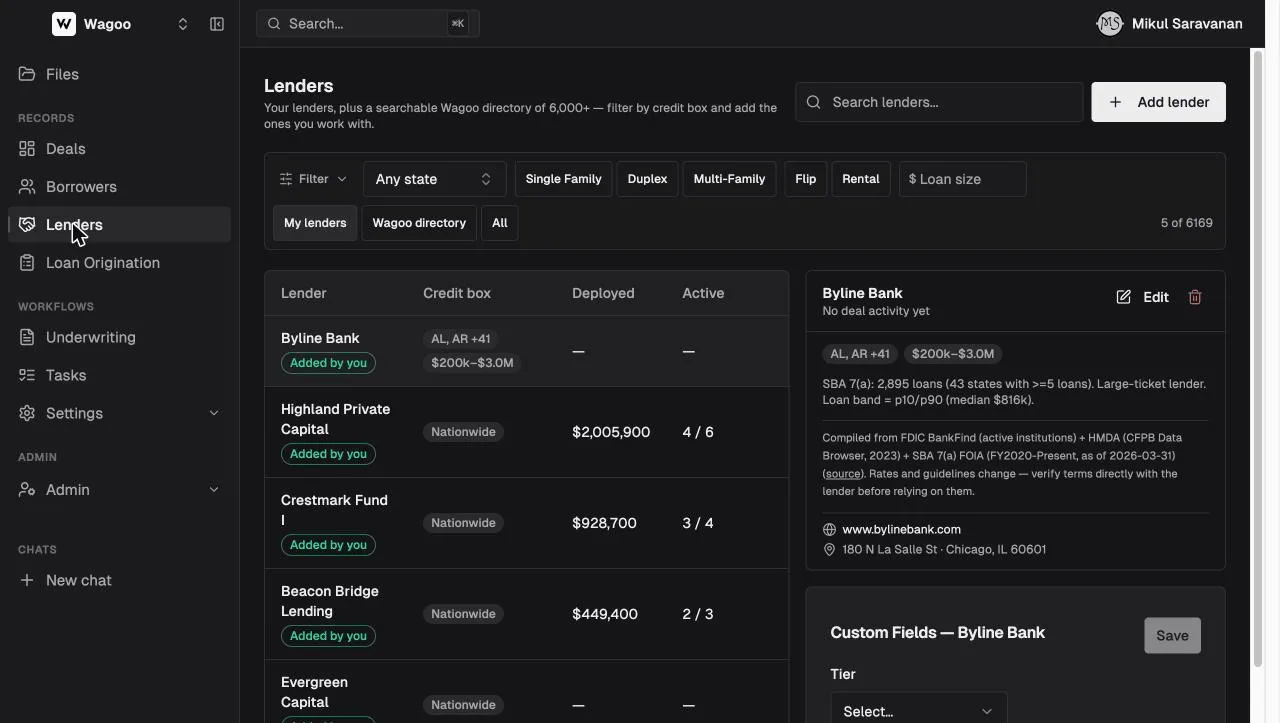This screenshot has height=723, width=1280.
Task: Open www.bylinebank.com website link
Action: pyautogui.click(x=901, y=530)
